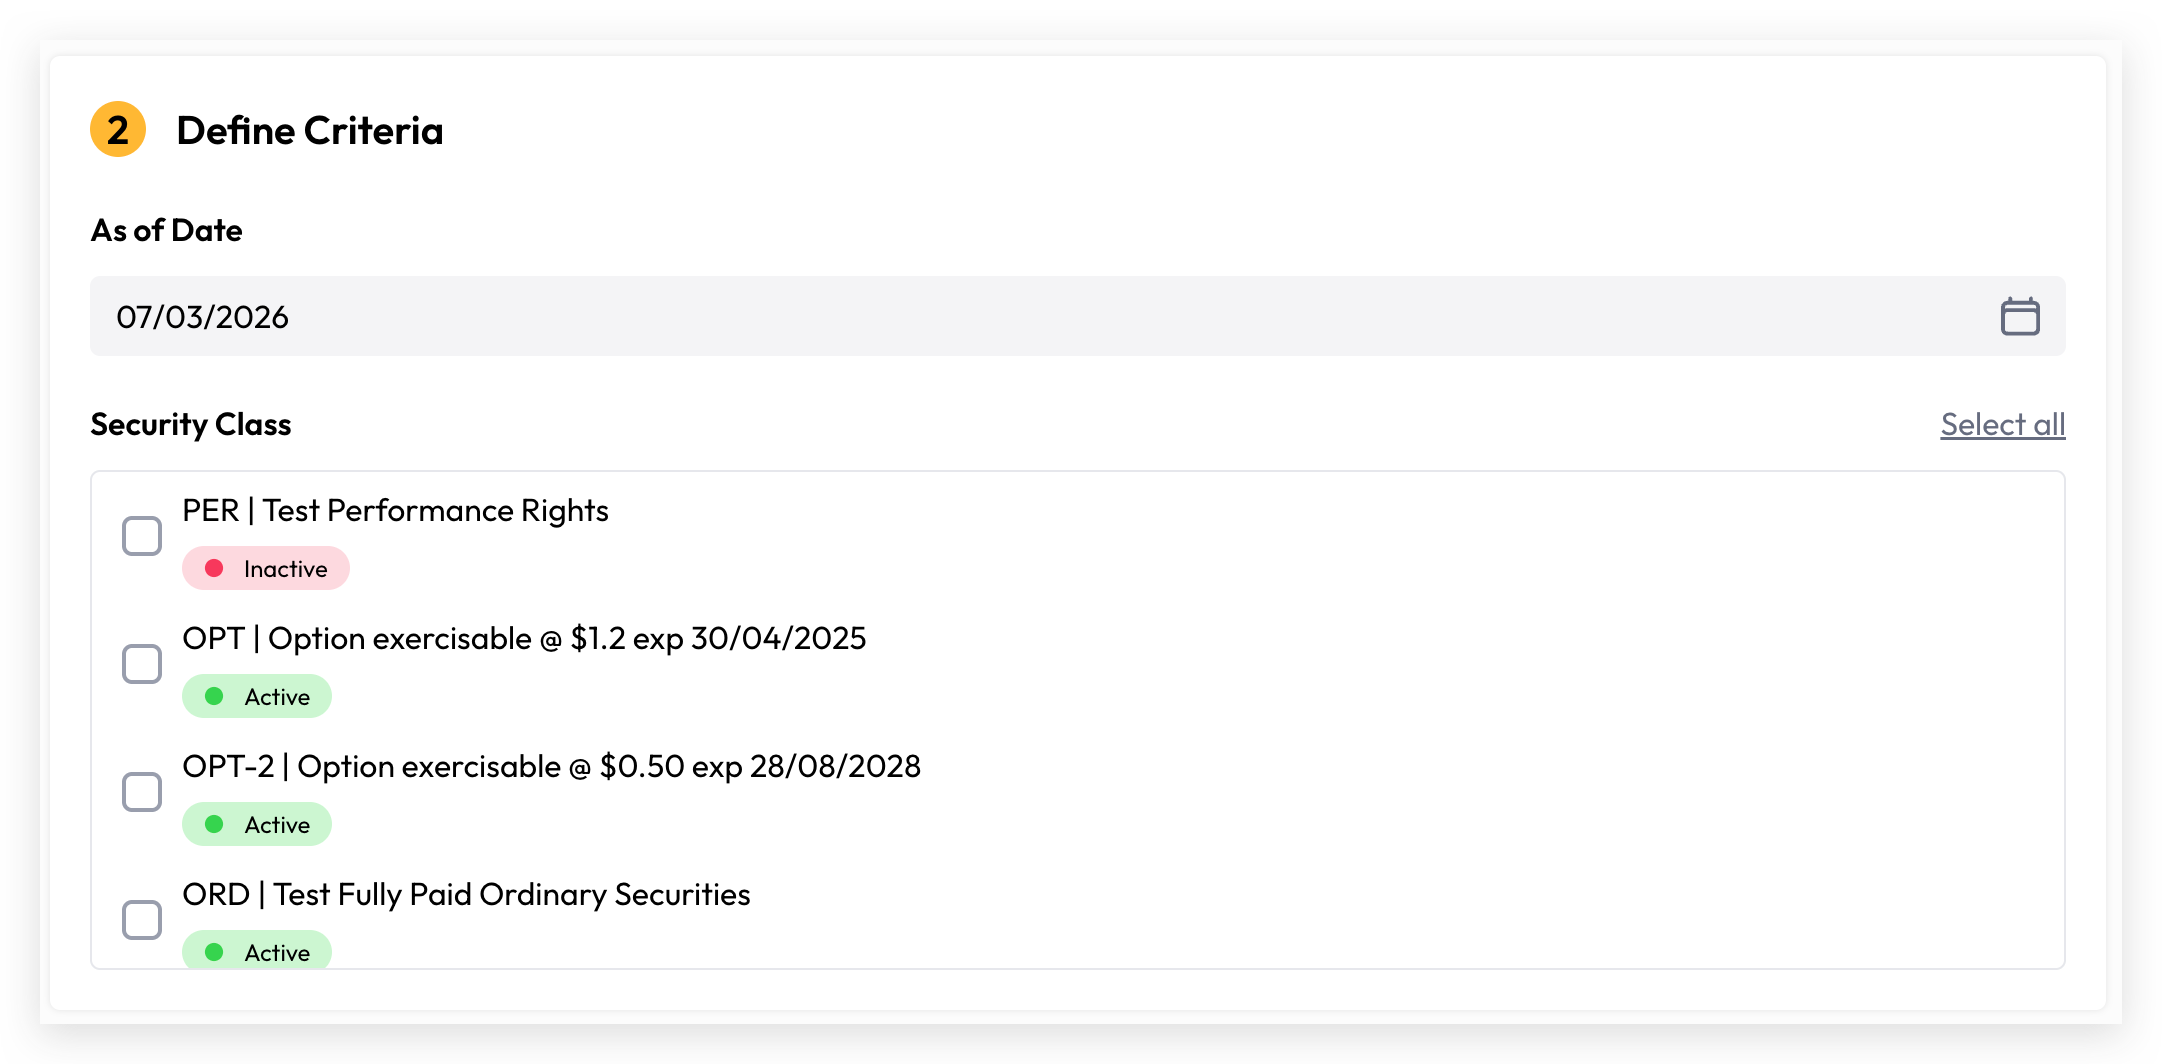Click the 07/03/2026 date text

pyautogui.click(x=203, y=317)
